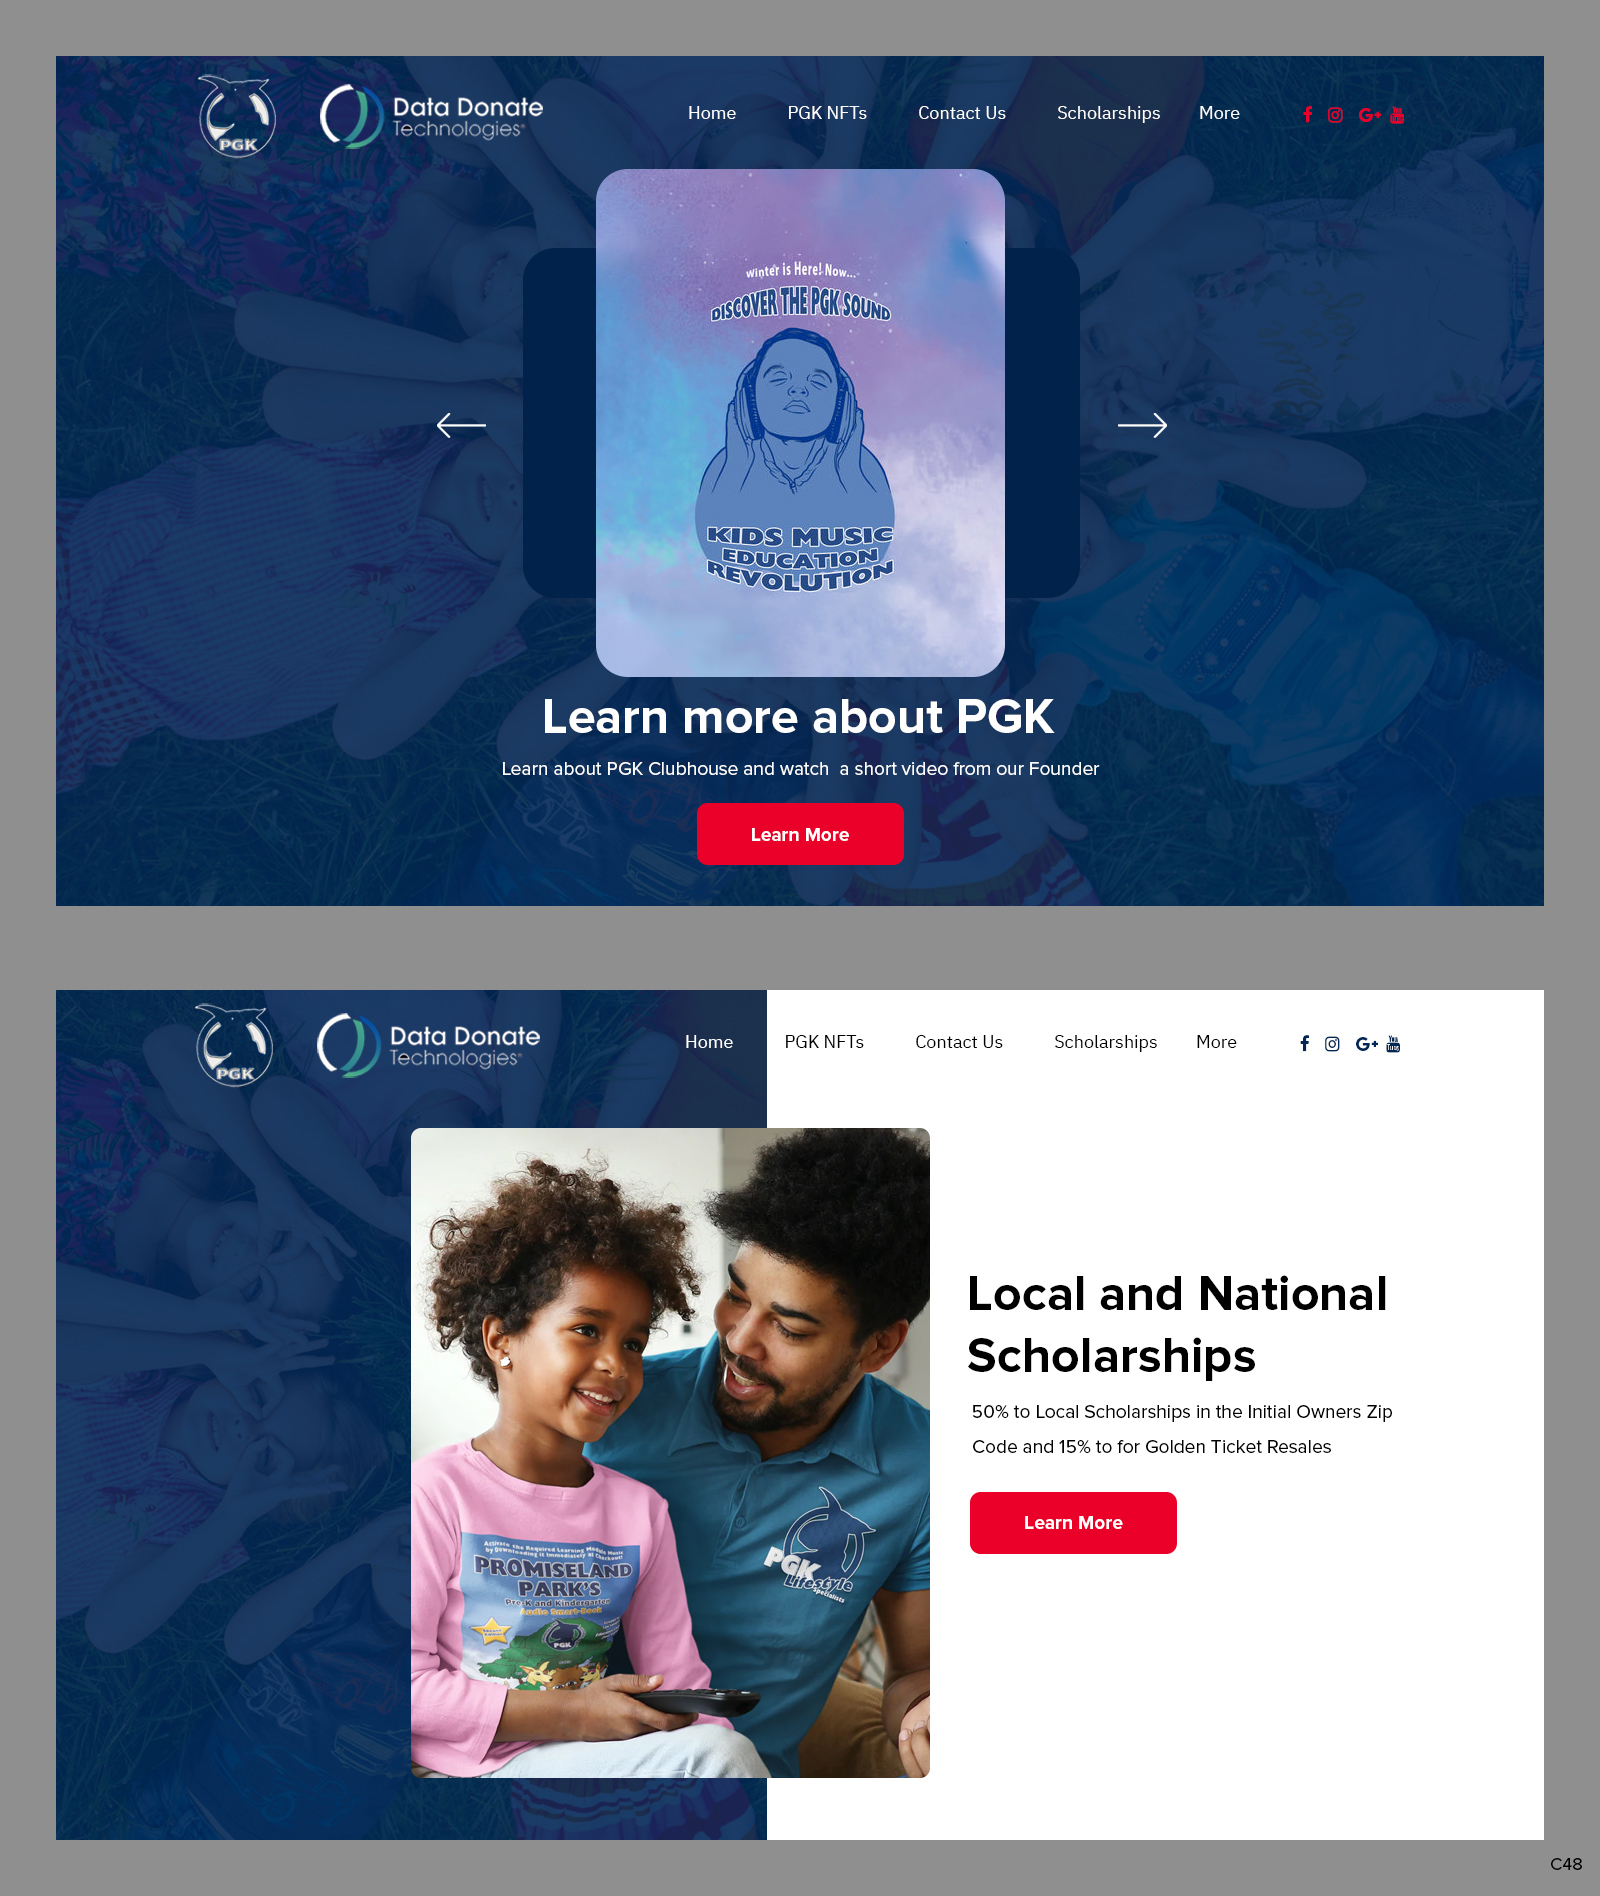Viewport: 1600px width, 1896px height.
Task: Open the red YouTube icon in top header
Action: click(x=1397, y=115)
